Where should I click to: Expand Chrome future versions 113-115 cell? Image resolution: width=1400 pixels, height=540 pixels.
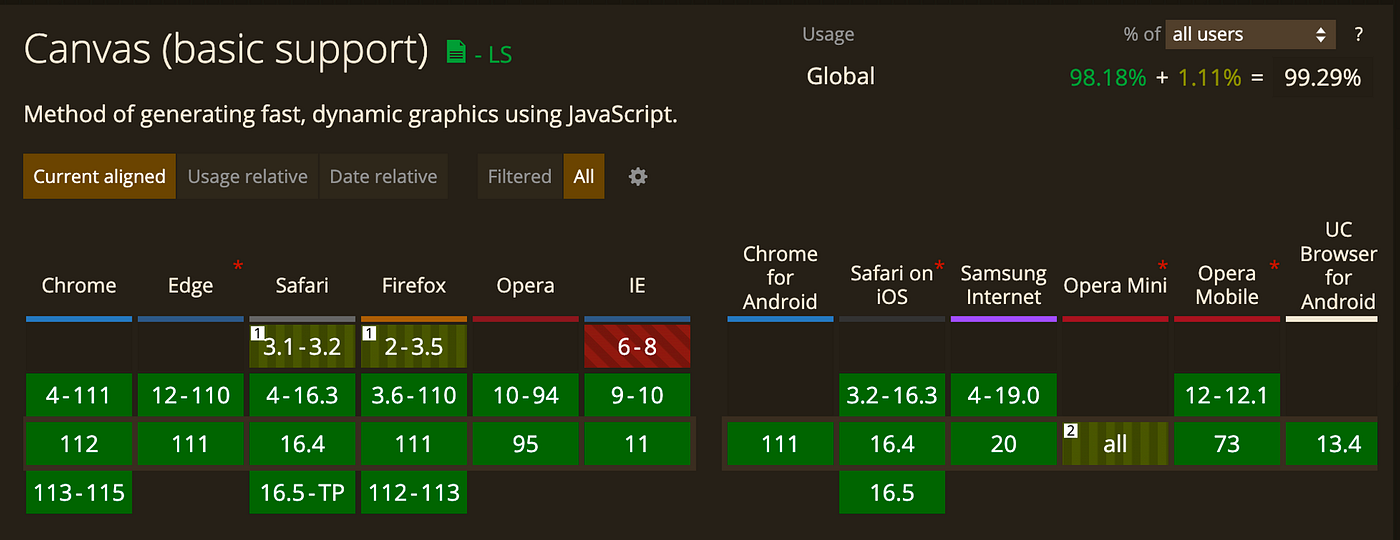point(79,492)
